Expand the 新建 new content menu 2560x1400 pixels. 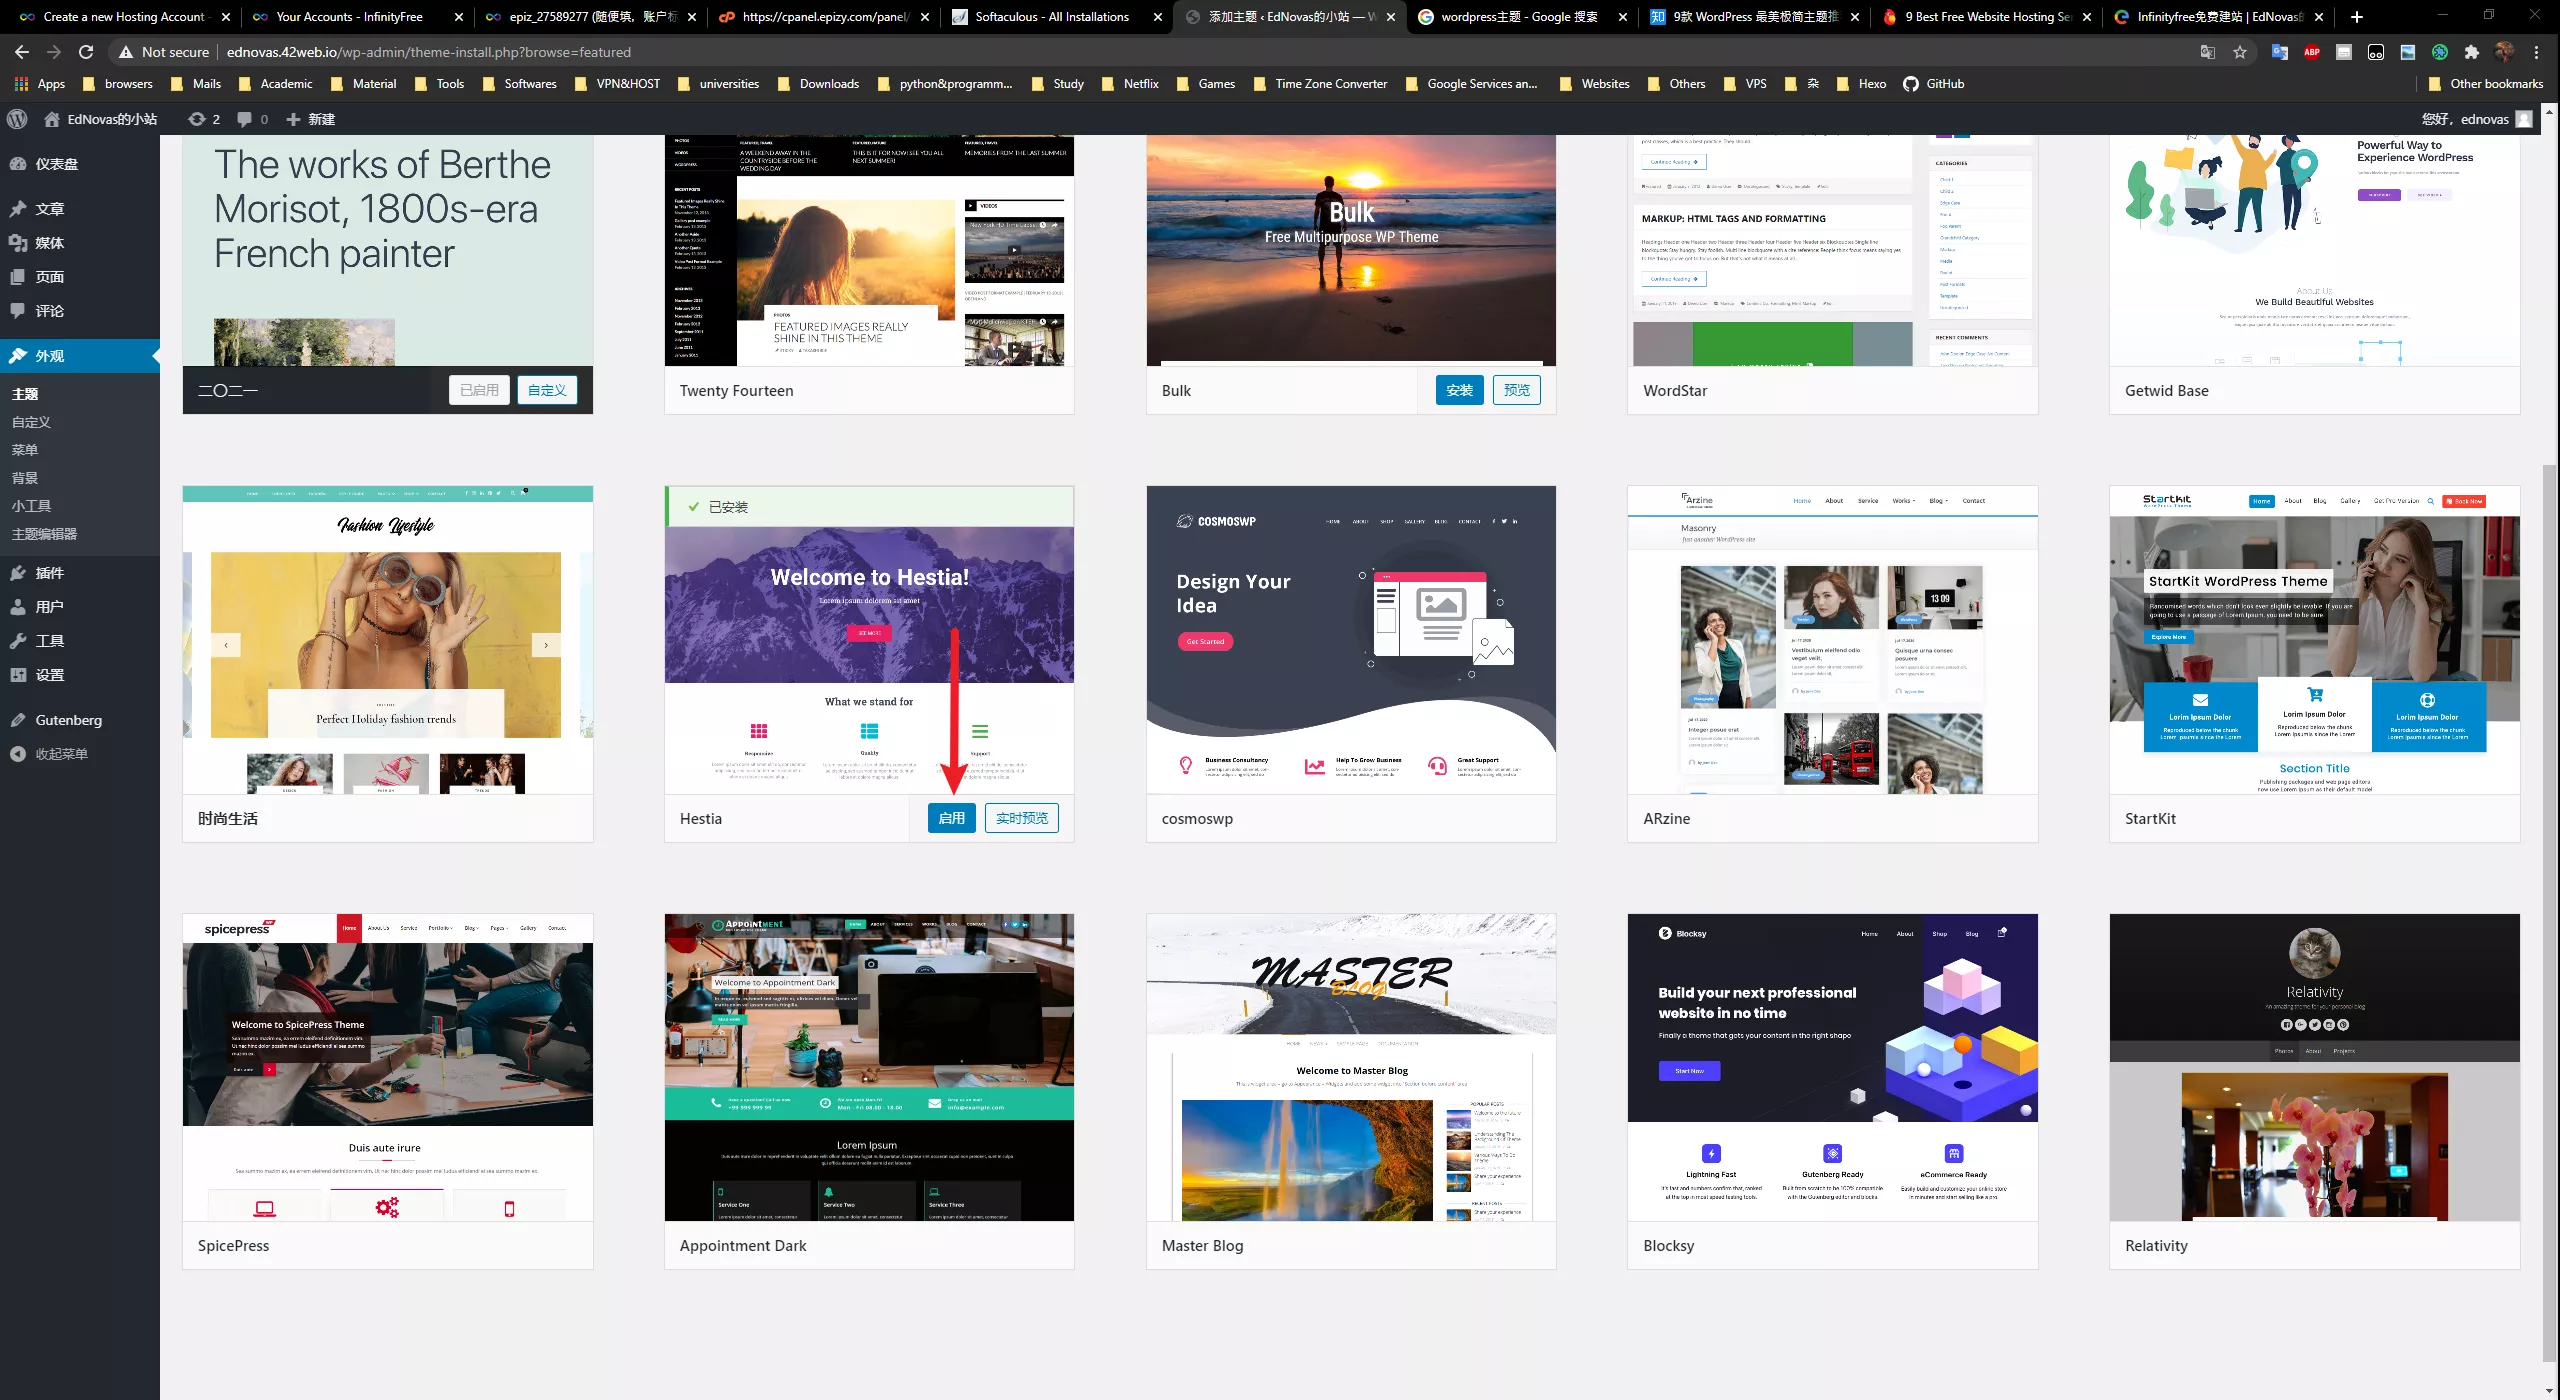click(311, 119)
